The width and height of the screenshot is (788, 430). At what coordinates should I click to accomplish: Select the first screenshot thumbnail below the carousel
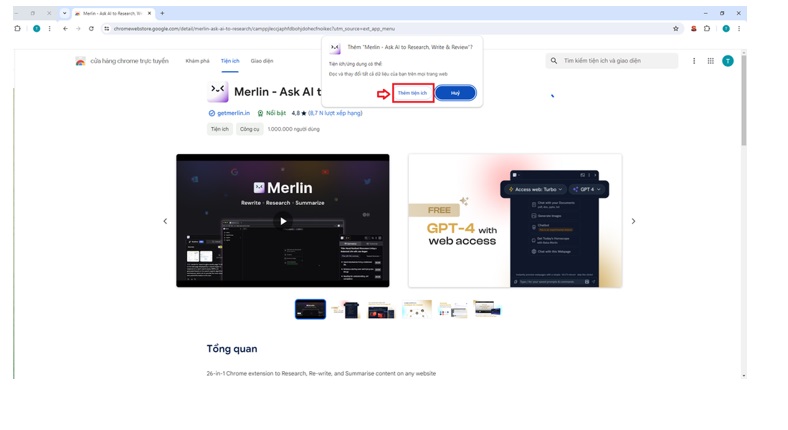point(310,310)
